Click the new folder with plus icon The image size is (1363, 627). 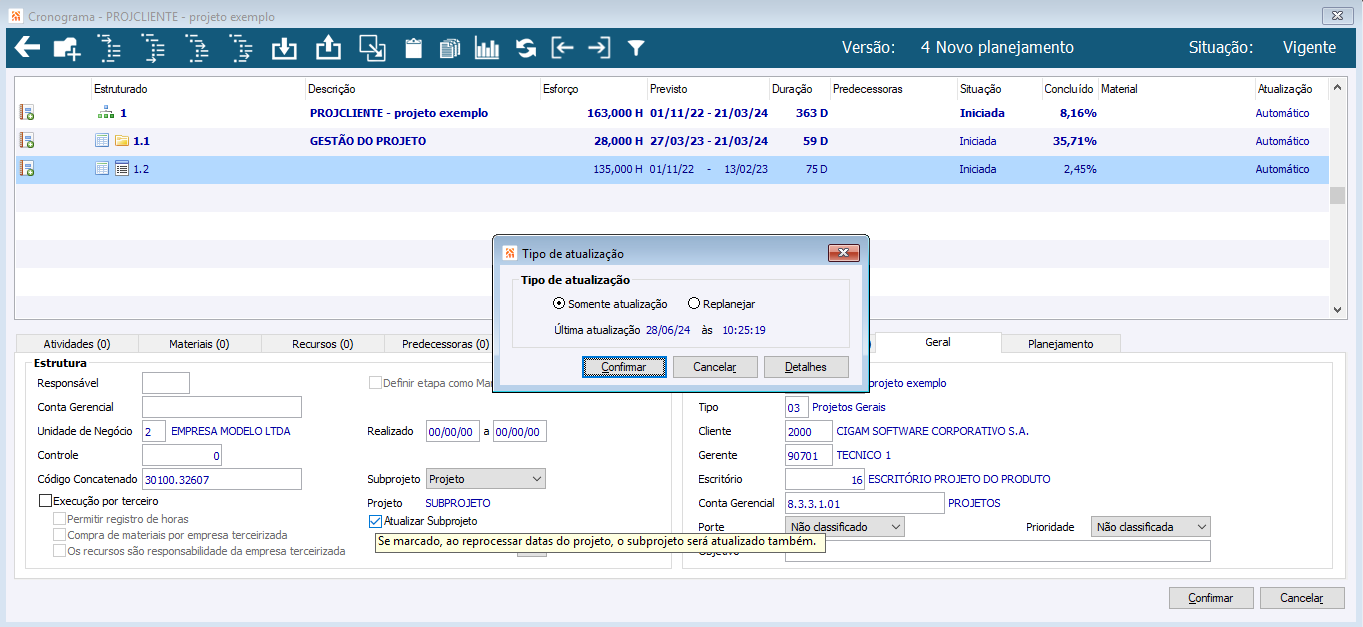click(66, 47)
